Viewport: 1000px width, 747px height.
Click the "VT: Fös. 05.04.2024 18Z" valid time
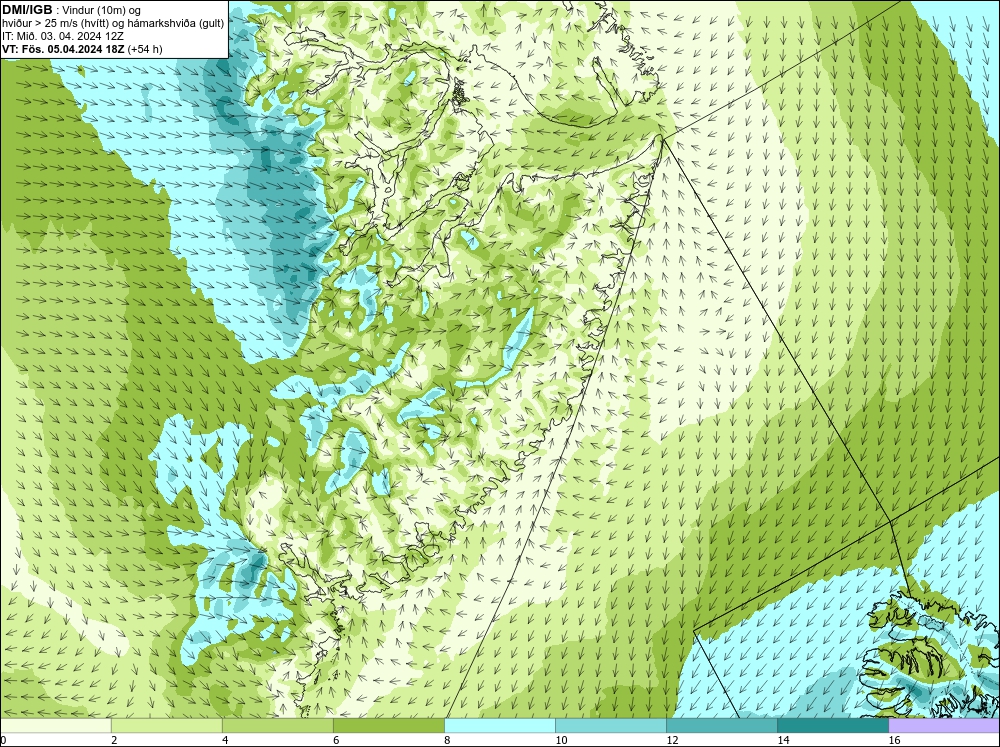coord(63,49)
